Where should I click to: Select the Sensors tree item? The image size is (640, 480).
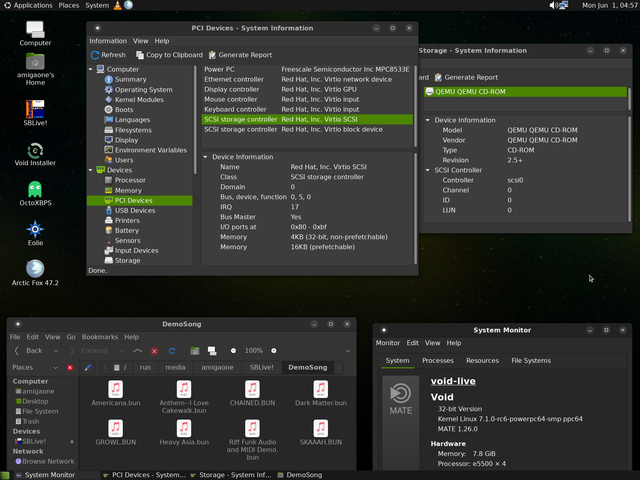pyautogui.click(x=127, y=240)
